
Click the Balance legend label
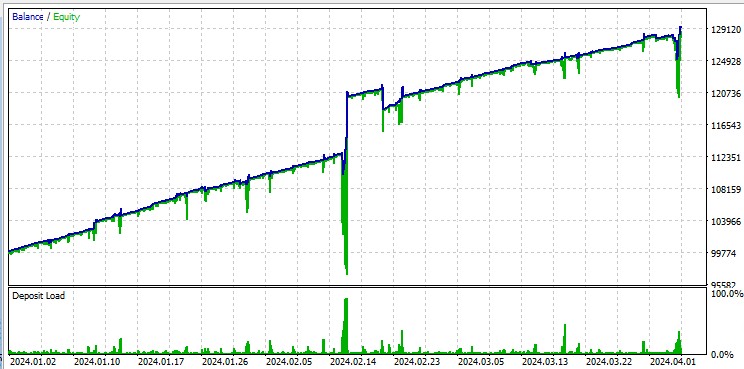(x=28, y=17)
